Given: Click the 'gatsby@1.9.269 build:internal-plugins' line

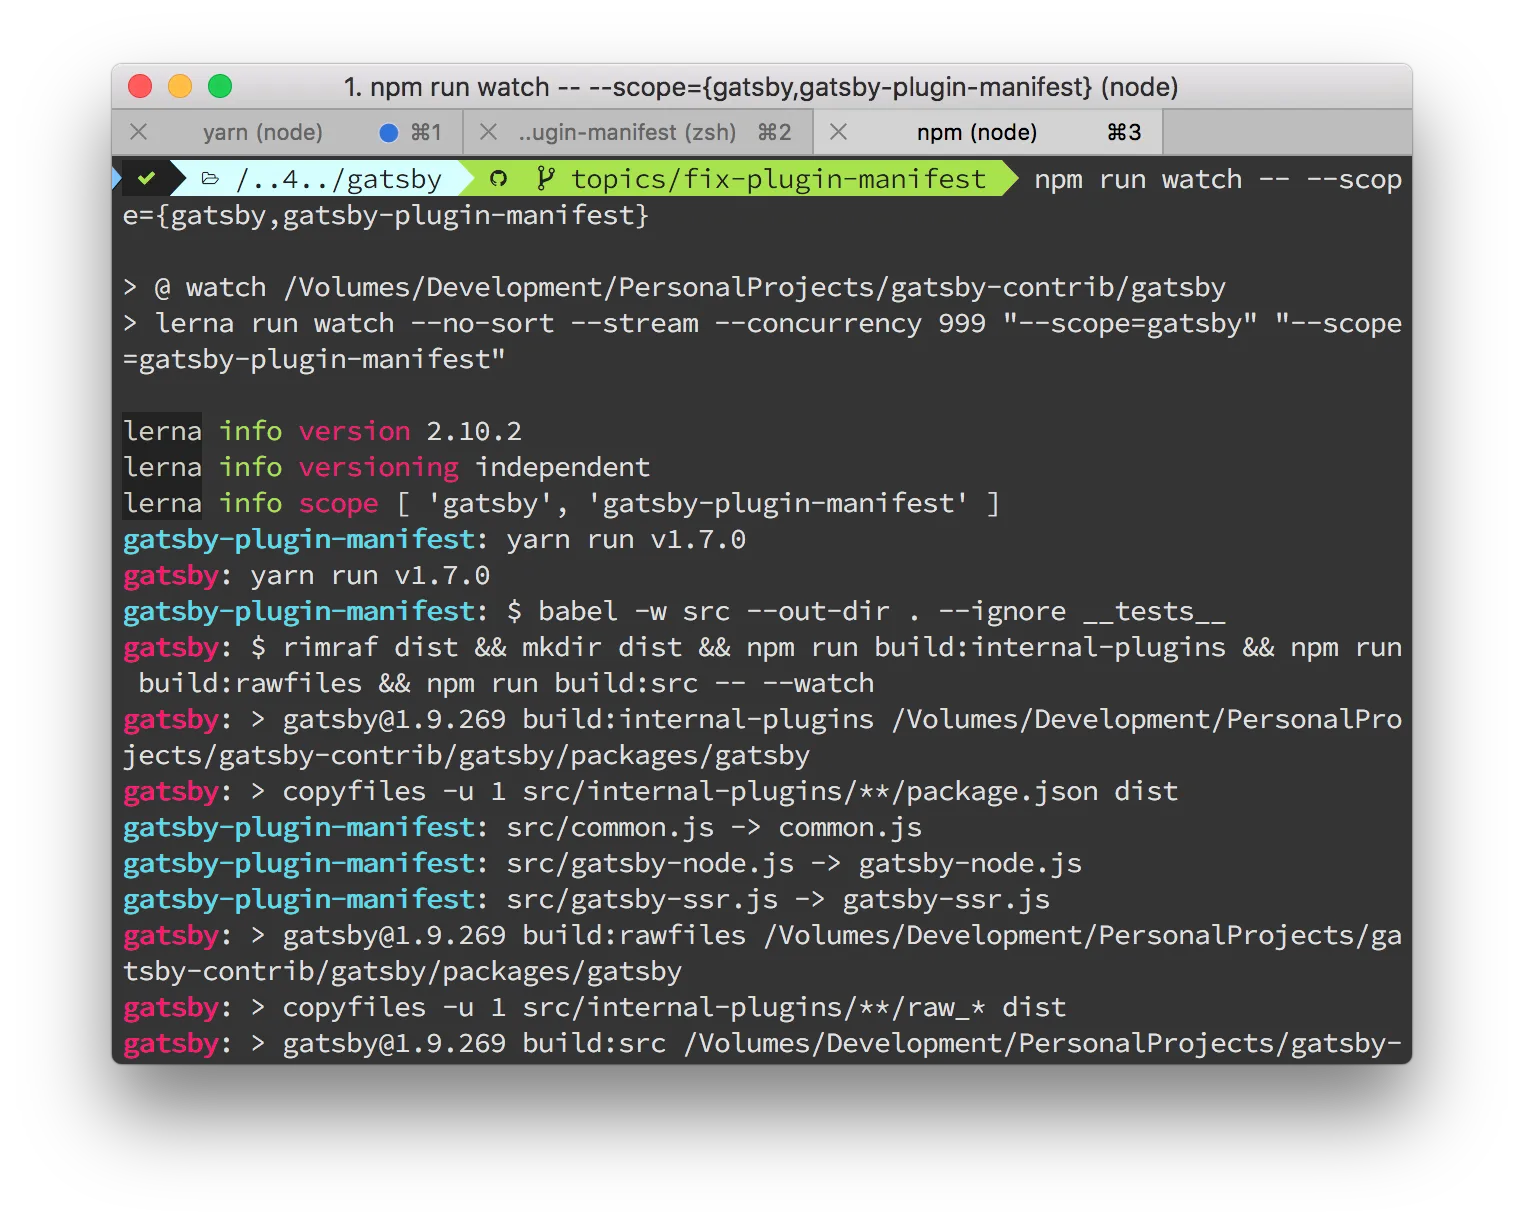Looking at the screenshot, I should (762, 737).
